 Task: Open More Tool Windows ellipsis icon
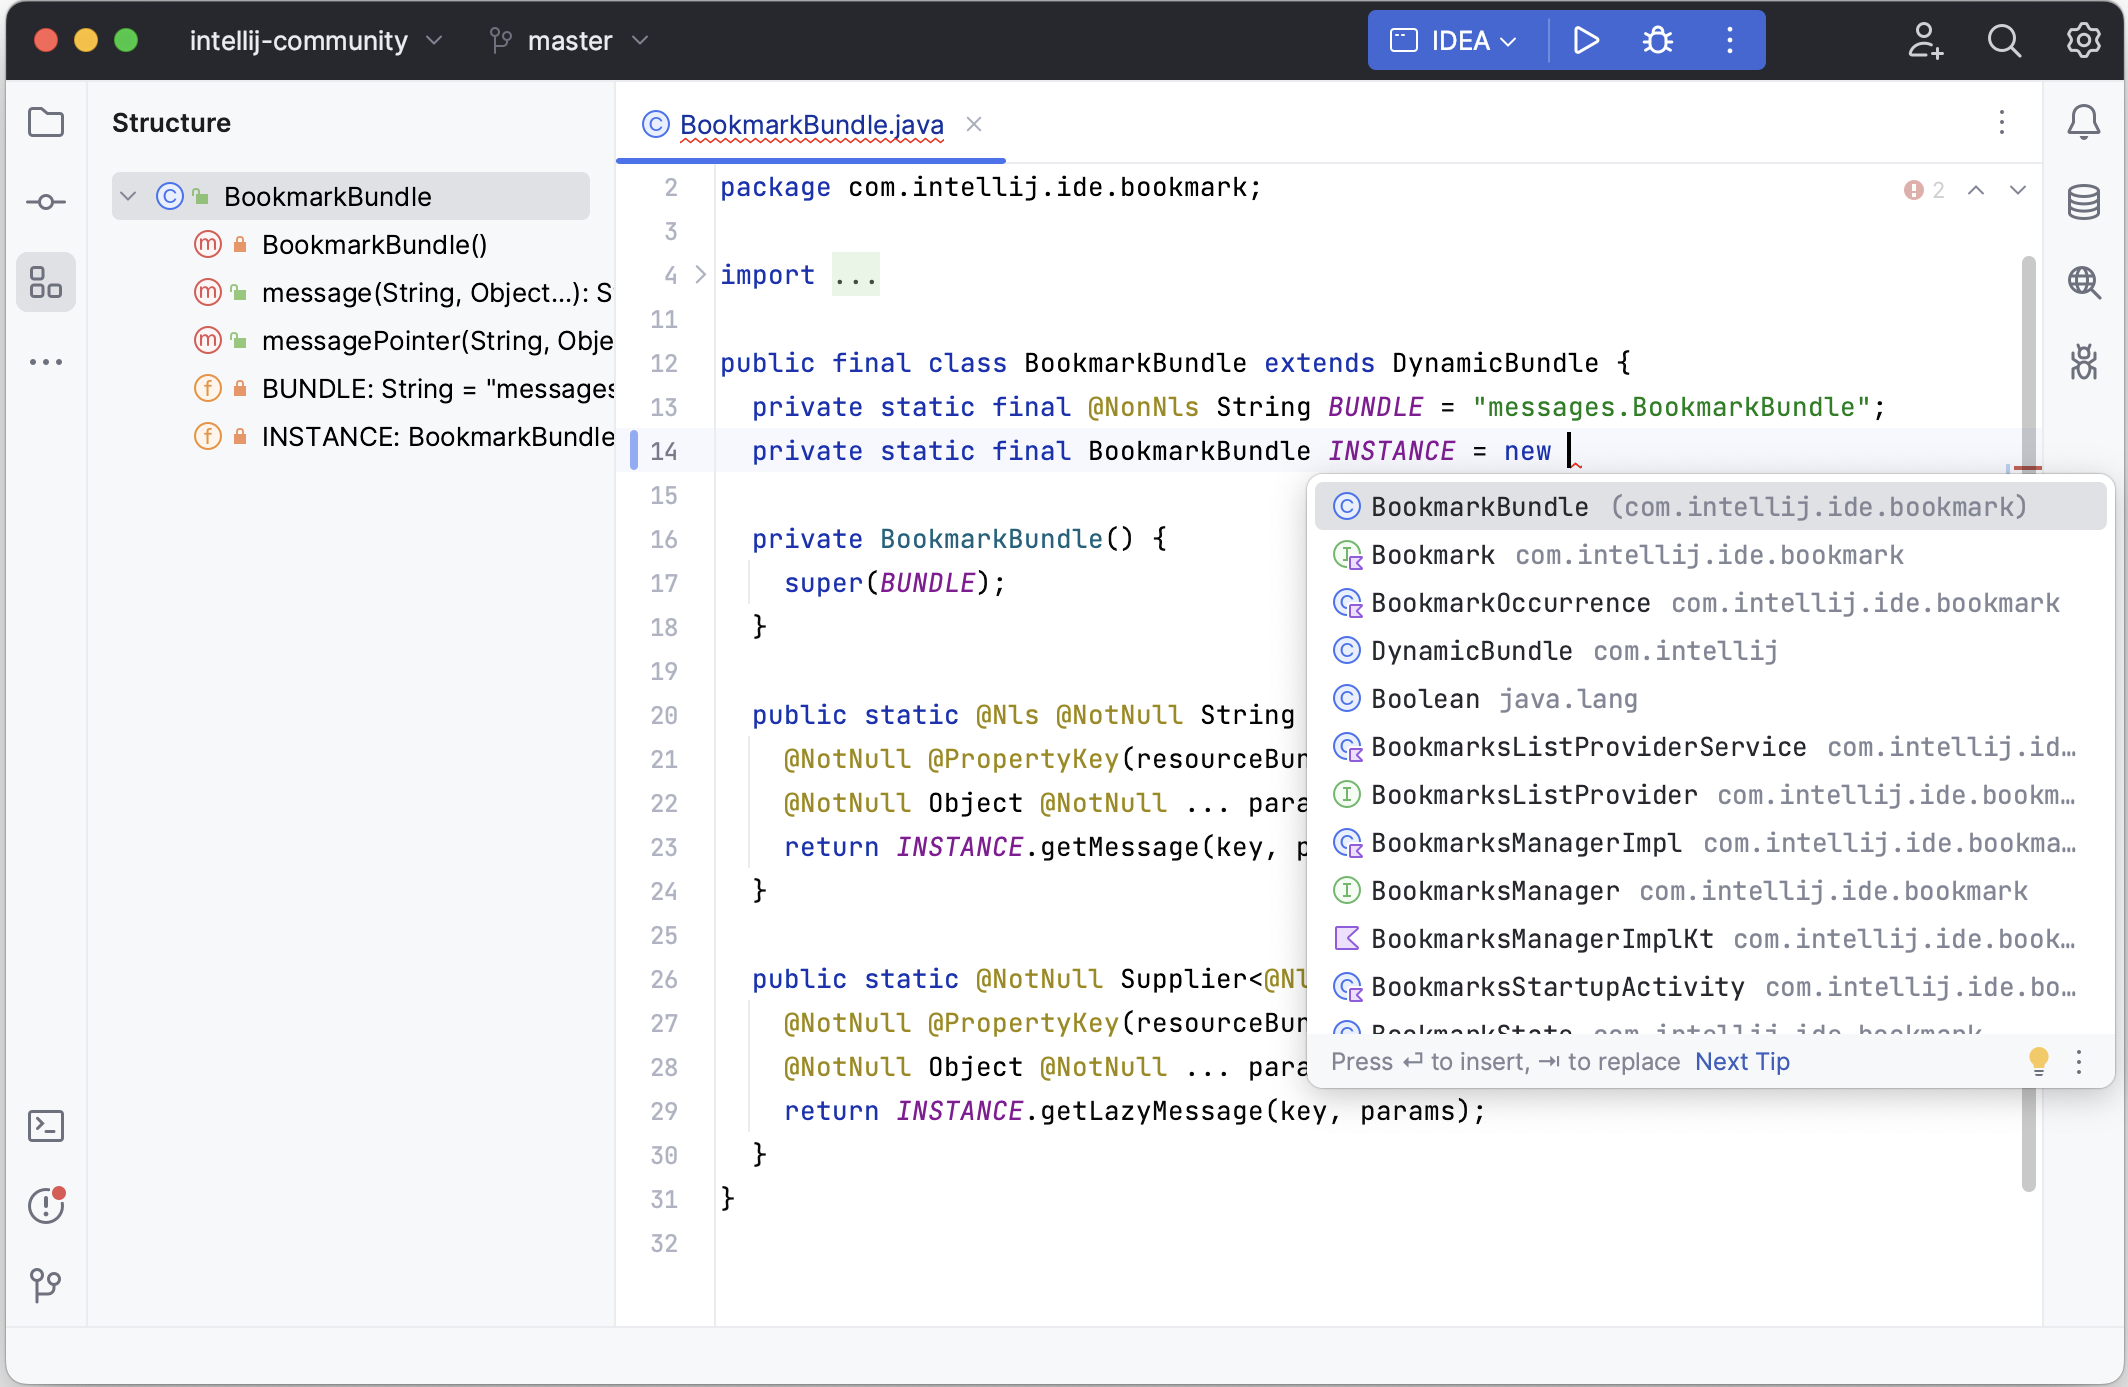[46, 361]
